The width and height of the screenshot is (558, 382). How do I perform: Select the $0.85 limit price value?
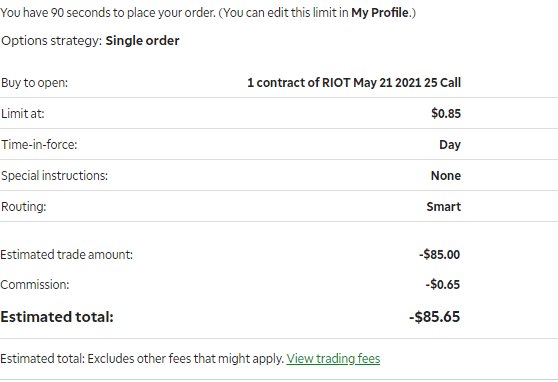pyautogui.click(x=446, y=114)
